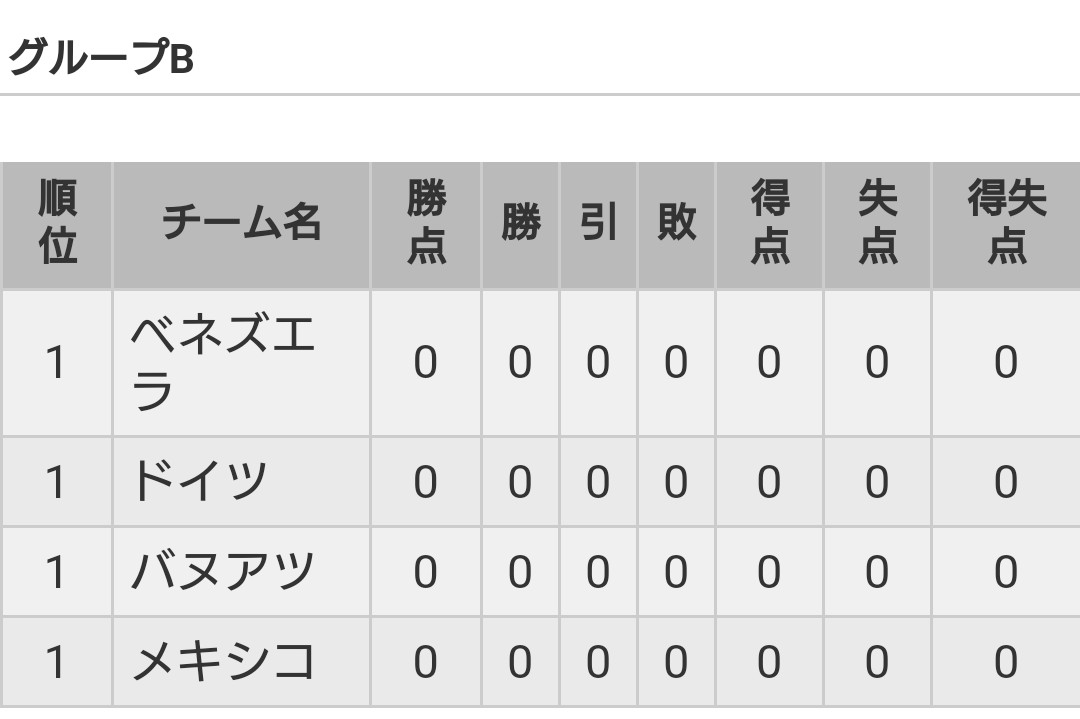Click the single-character 勝 wins column header
The width and height of the screenshot is (1080, 719).
pos(521,222)
